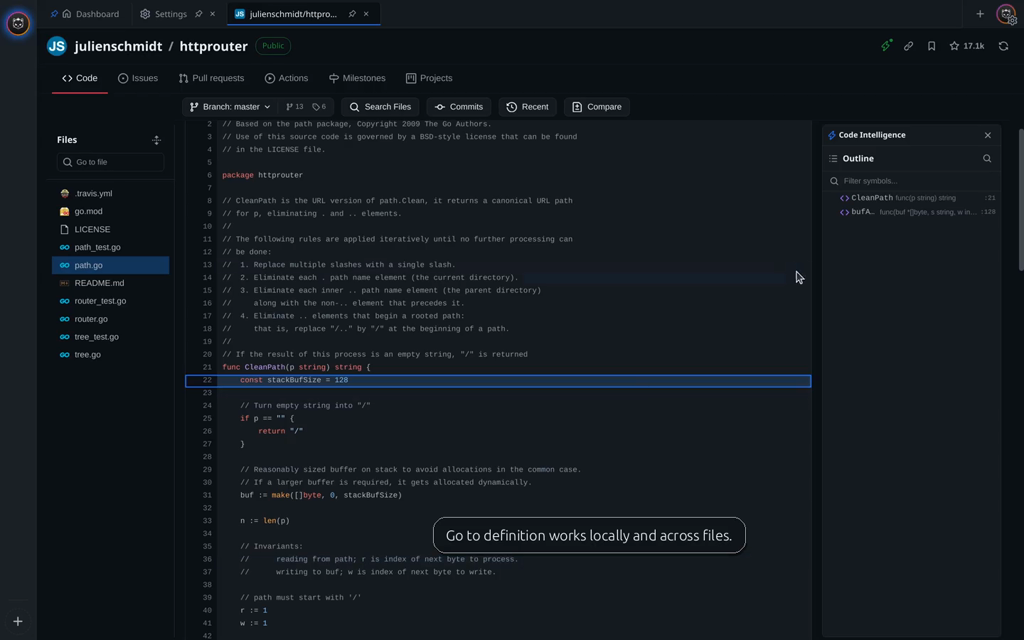
Task: Pin the Settings tab
Action: point(199,14)
